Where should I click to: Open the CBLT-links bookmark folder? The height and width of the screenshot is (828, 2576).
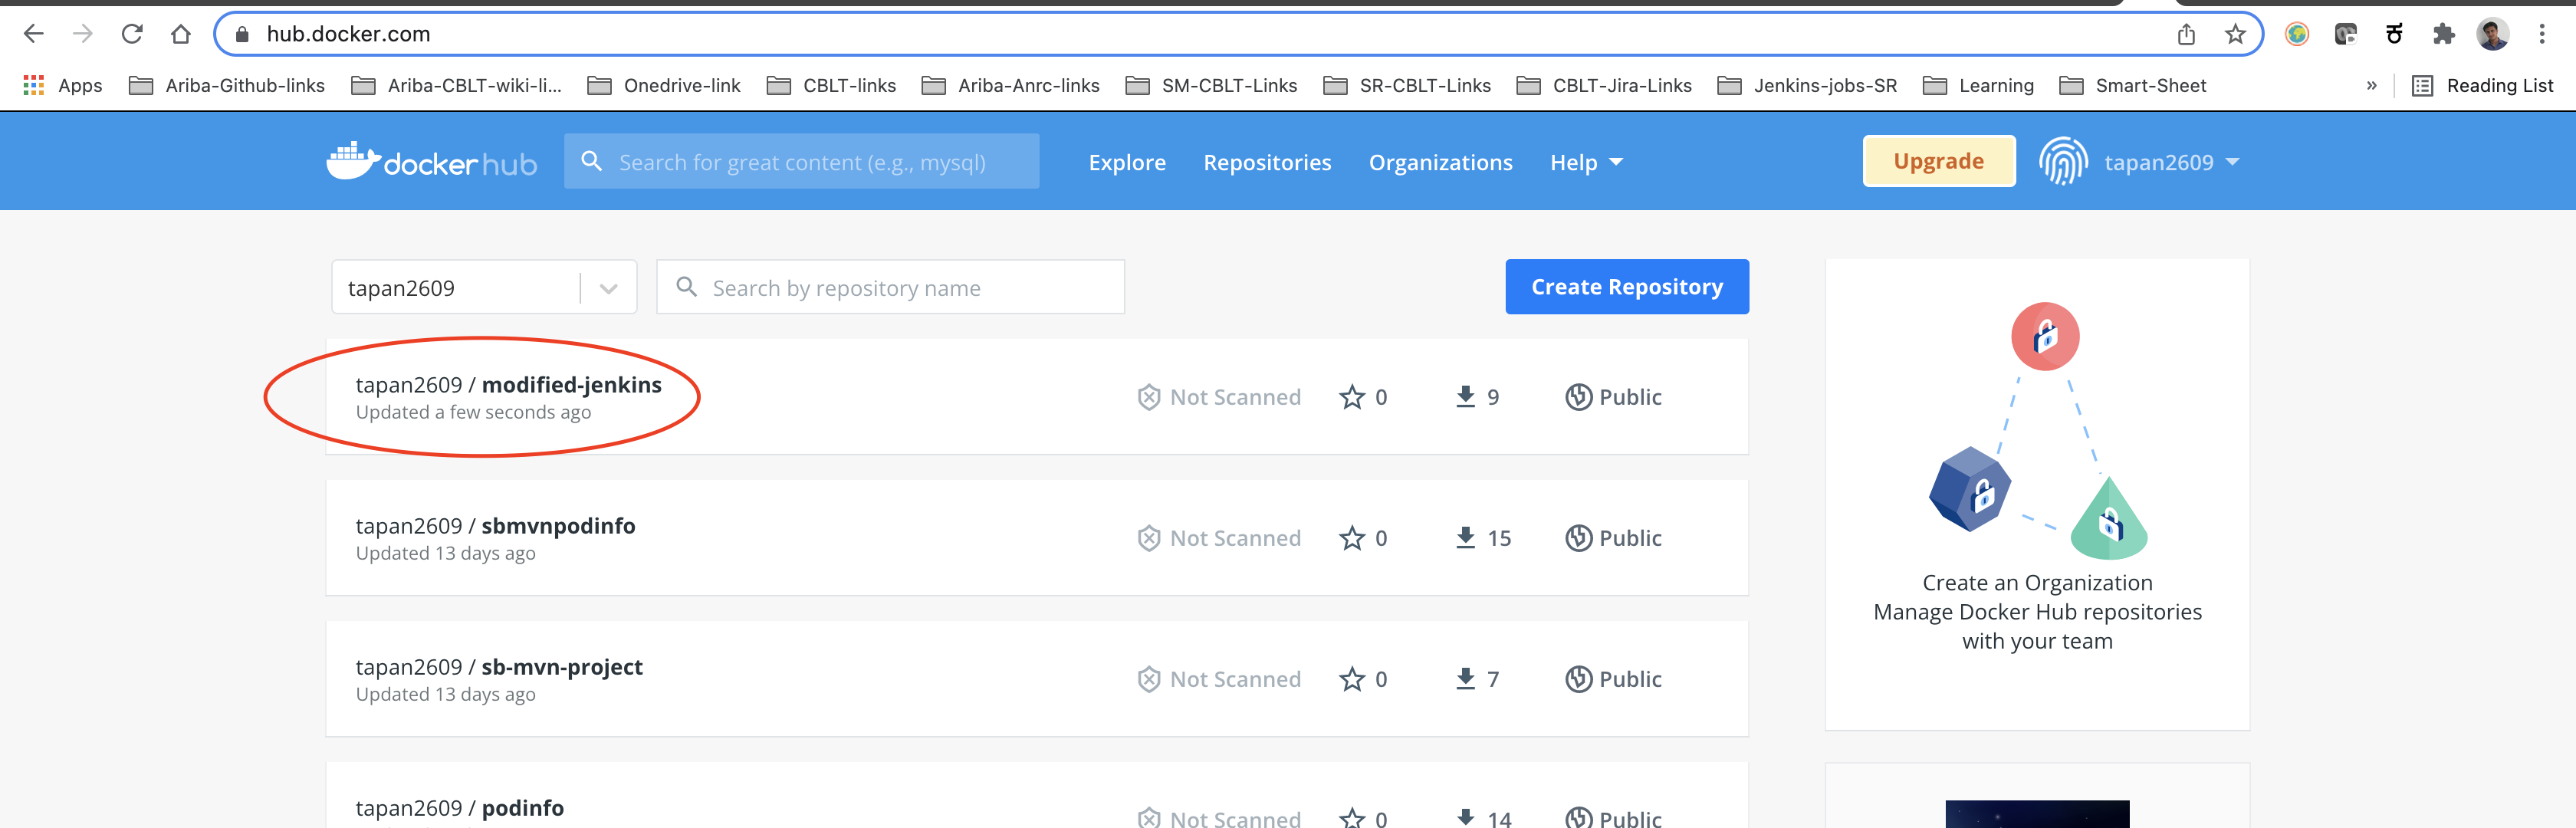(x=831, y=86)
